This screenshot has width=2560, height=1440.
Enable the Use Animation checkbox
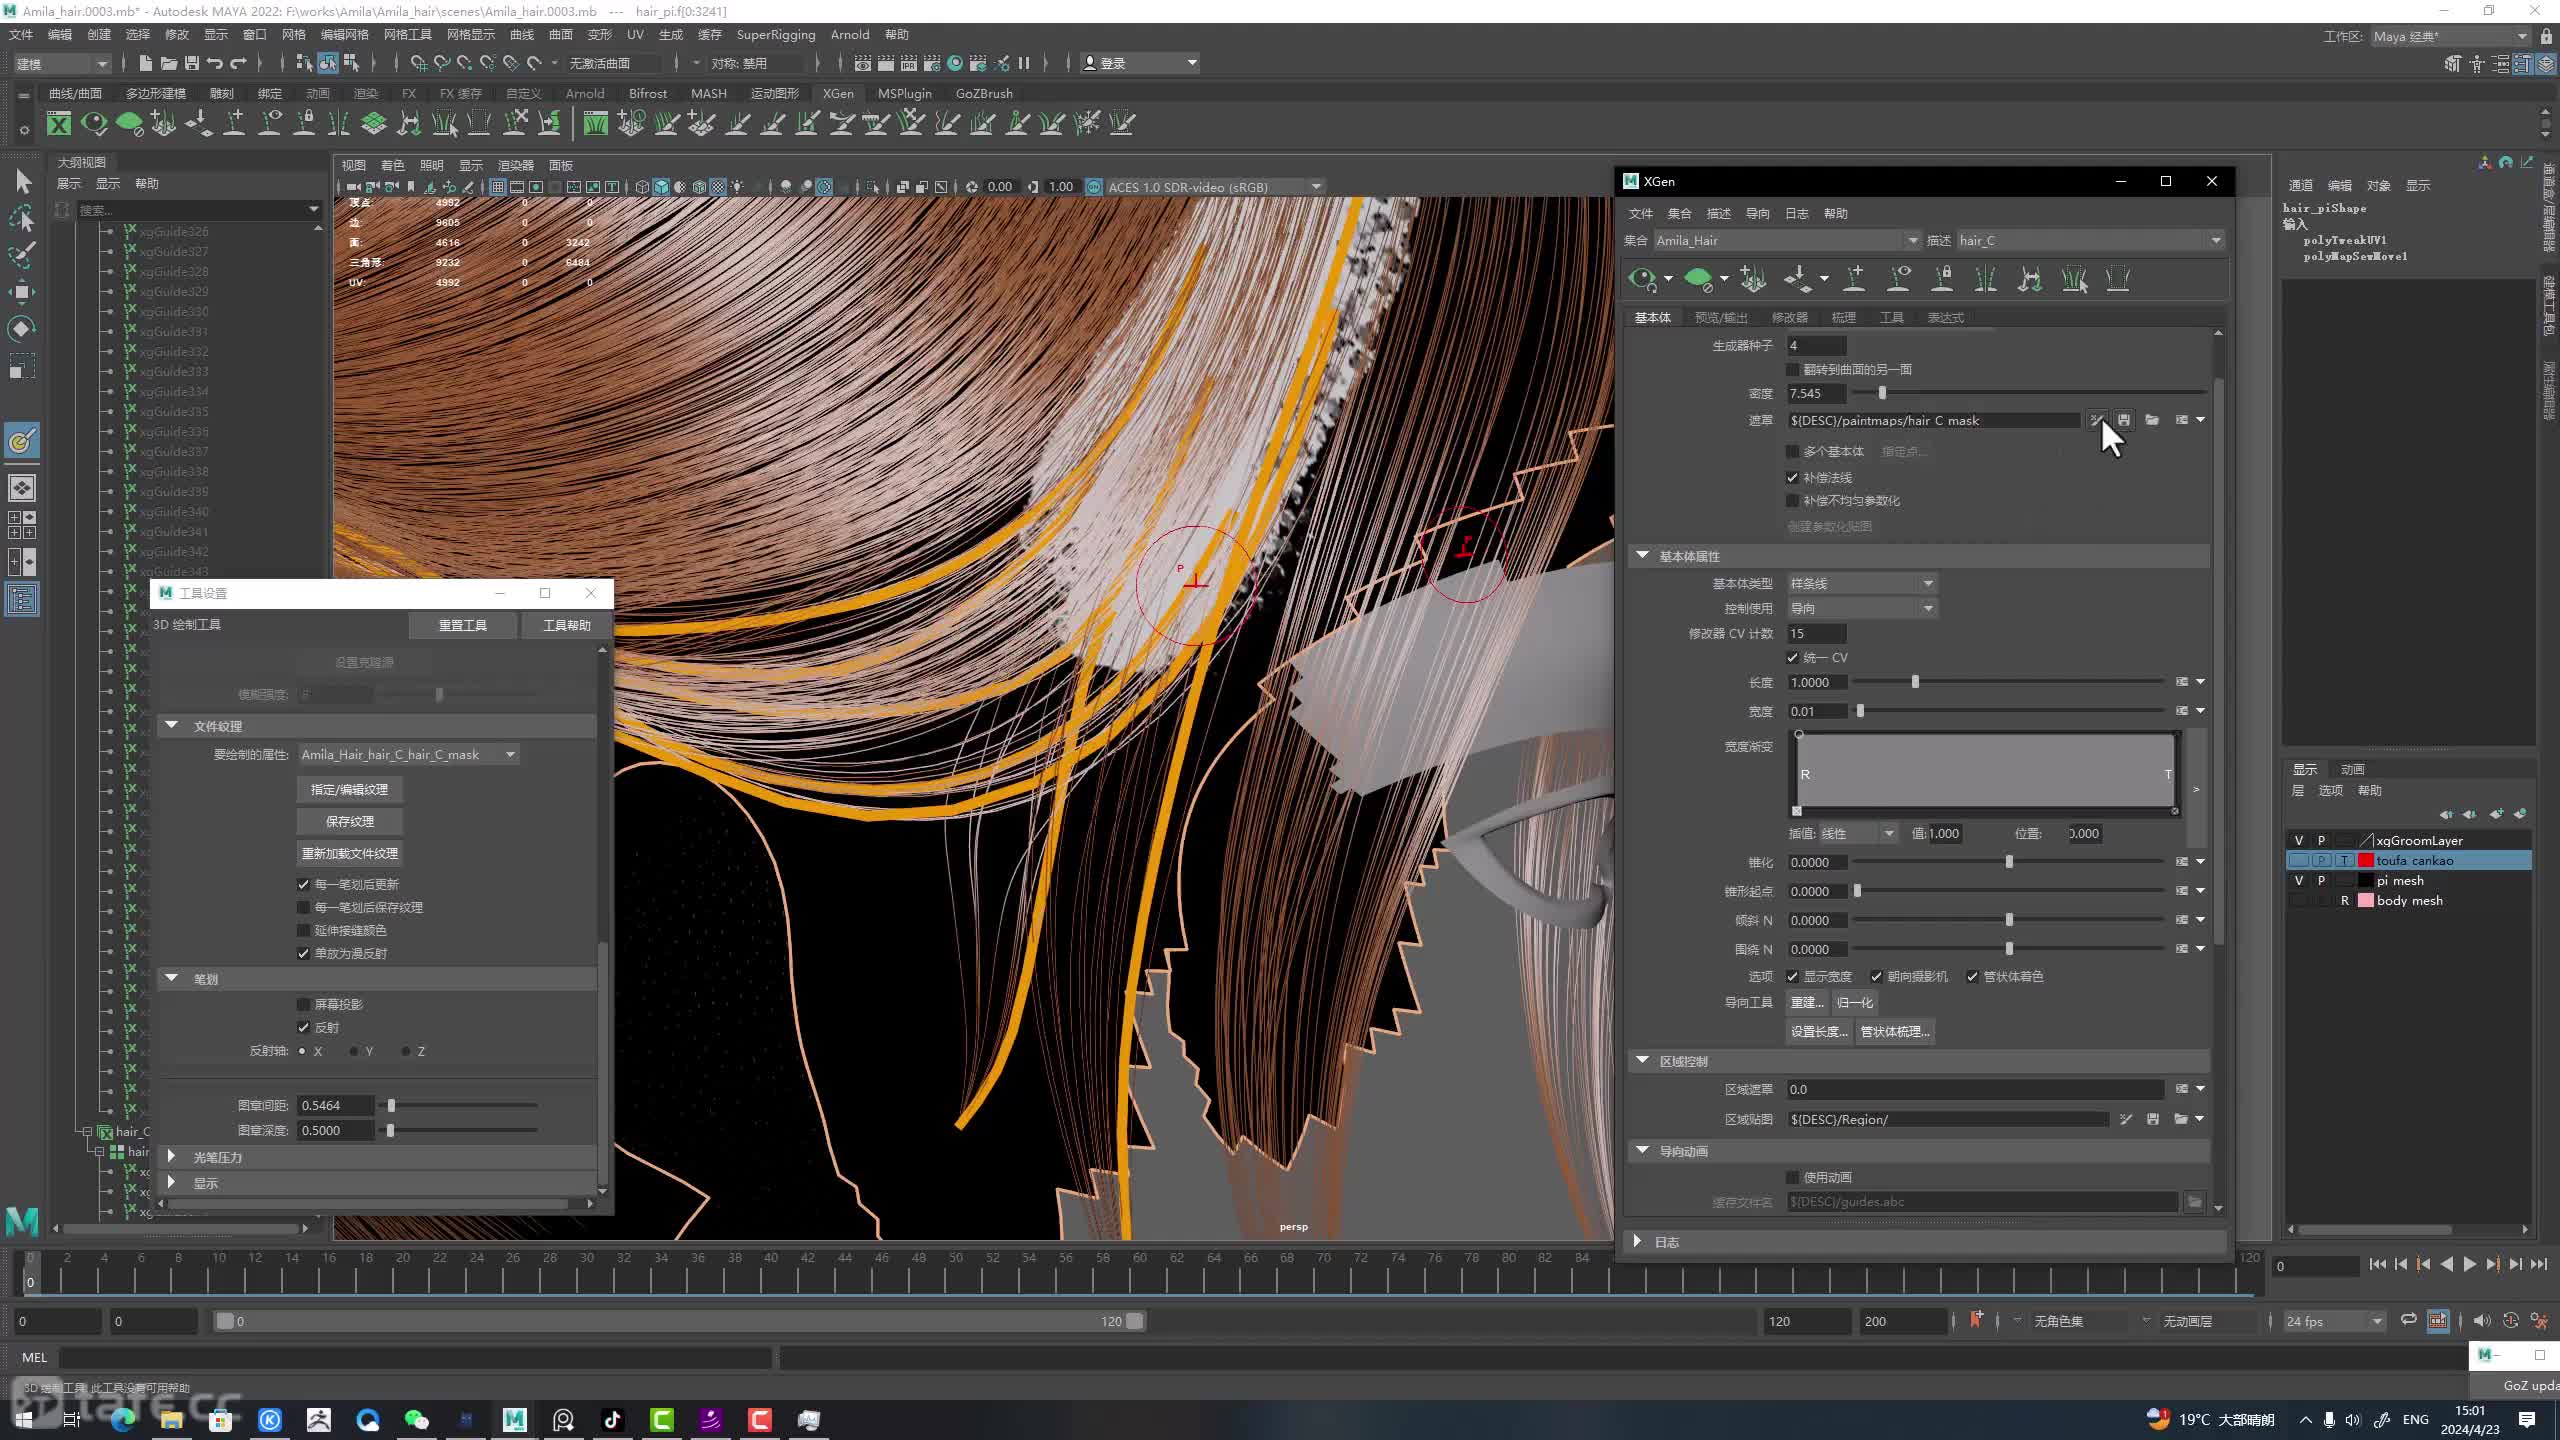pos(1793,1178)
